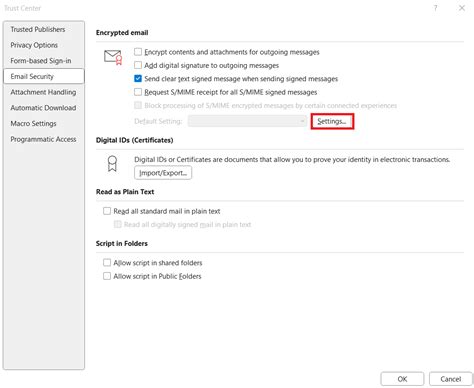Toggle Read all digitally signed mail checkbox
This screenshot has width=474, height=388.
coord(118,224)
